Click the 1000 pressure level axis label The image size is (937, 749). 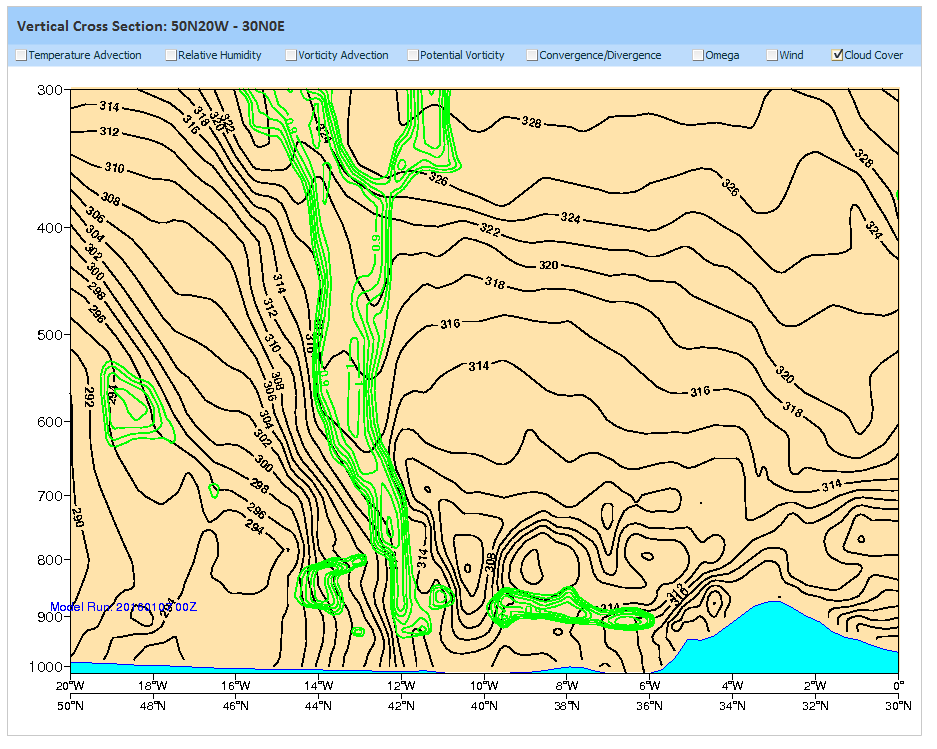(x=49, y=667)
